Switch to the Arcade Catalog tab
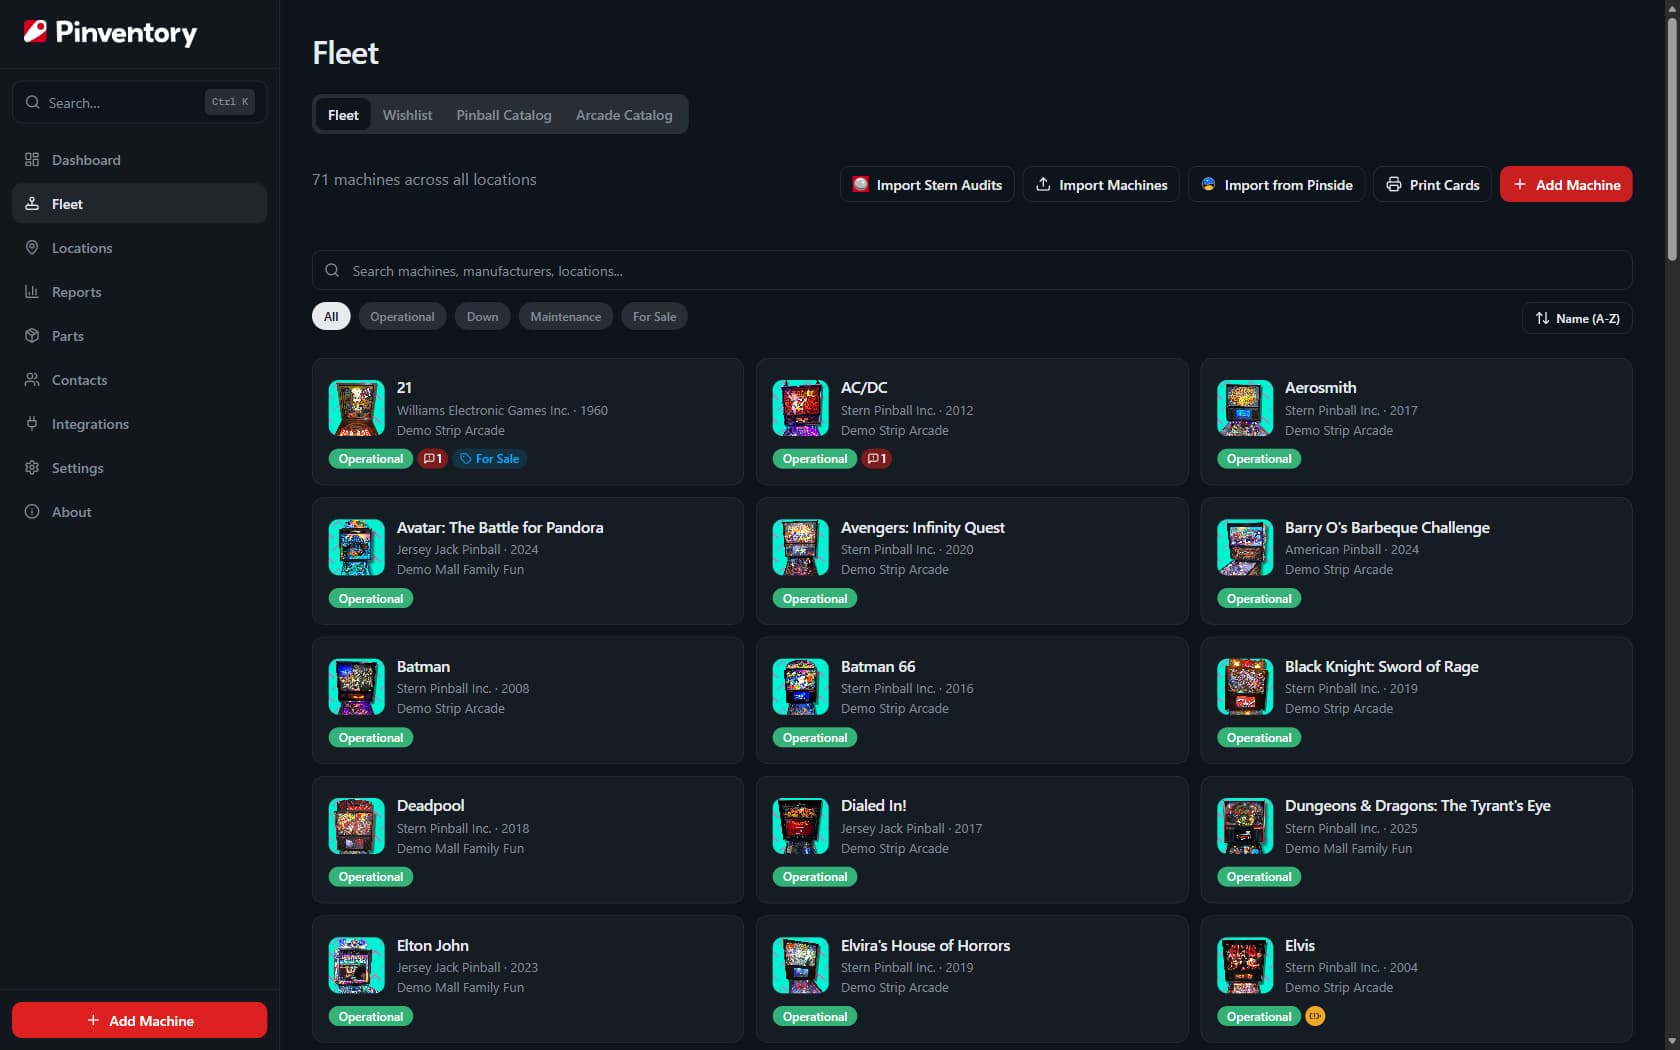This screenshot has height=1050, width=1680. click(x=624, y=115)
